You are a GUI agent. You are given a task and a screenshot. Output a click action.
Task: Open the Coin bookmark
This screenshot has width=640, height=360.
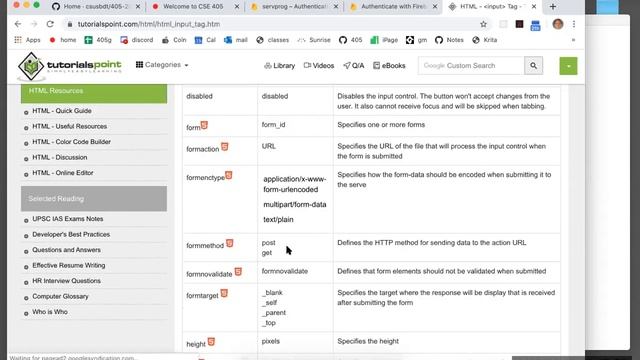(x=174, y=40)
